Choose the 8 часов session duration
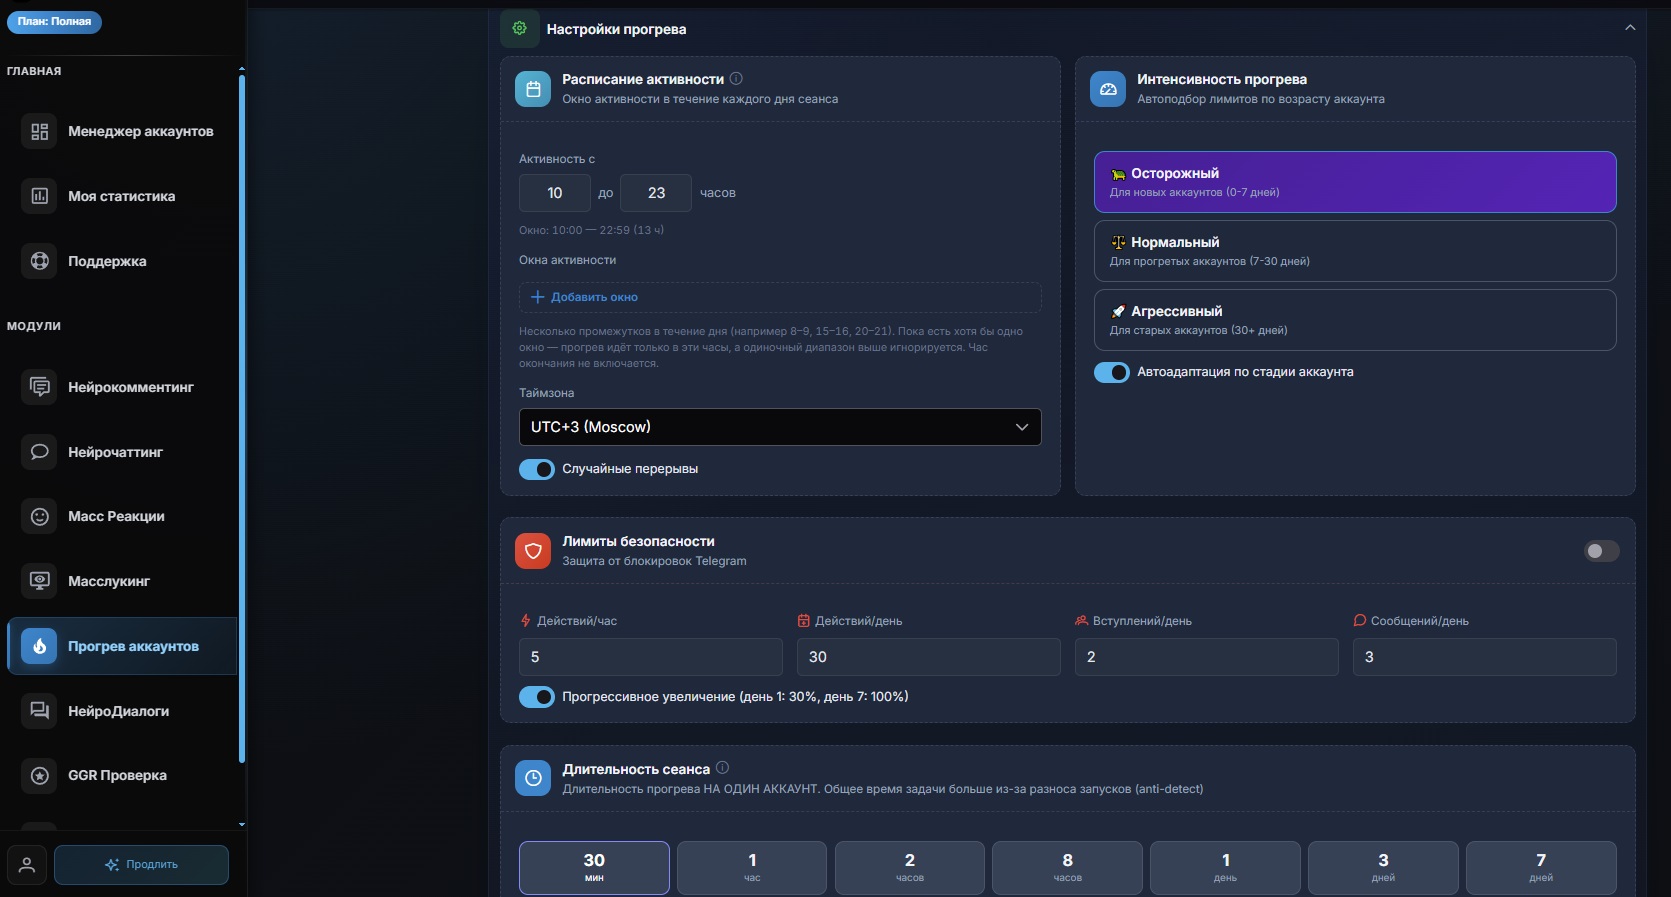The image size is (1671, 897). (x=1067, y=867)
